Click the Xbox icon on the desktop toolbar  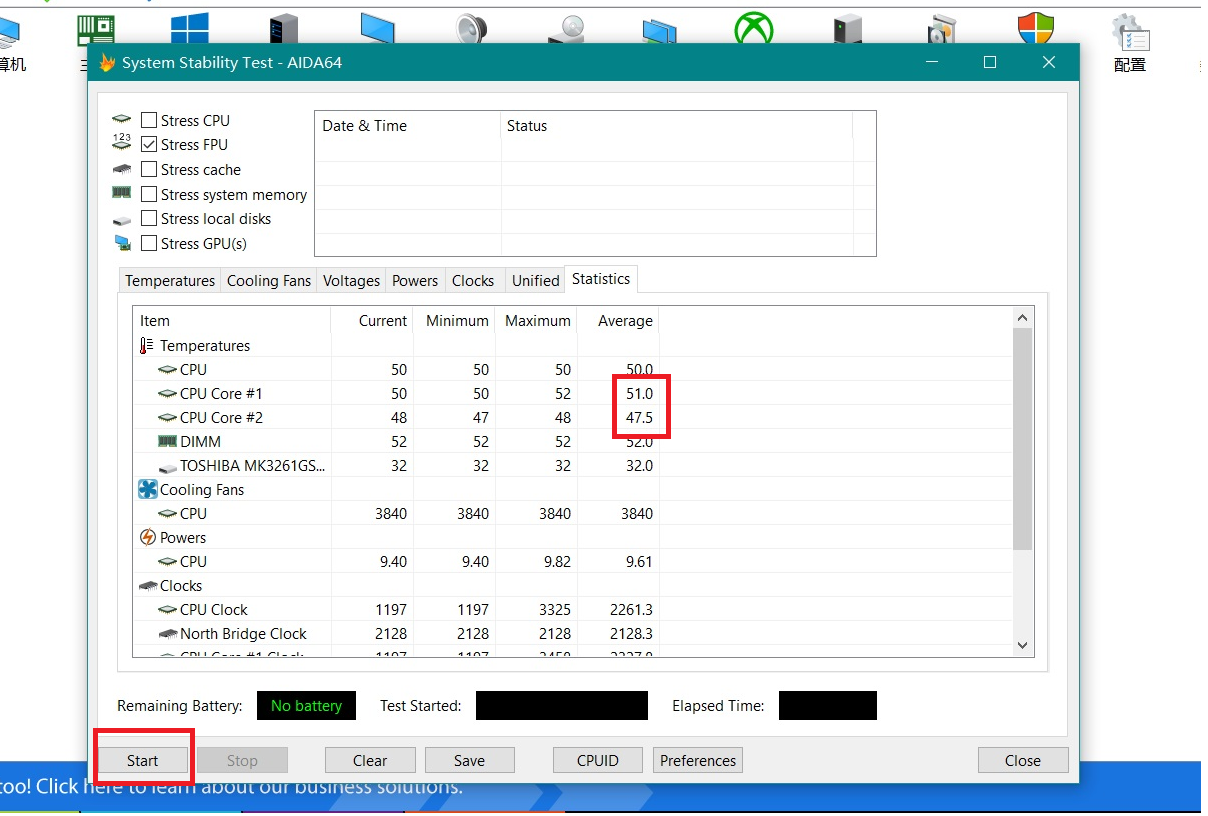(x=753, y=29)
